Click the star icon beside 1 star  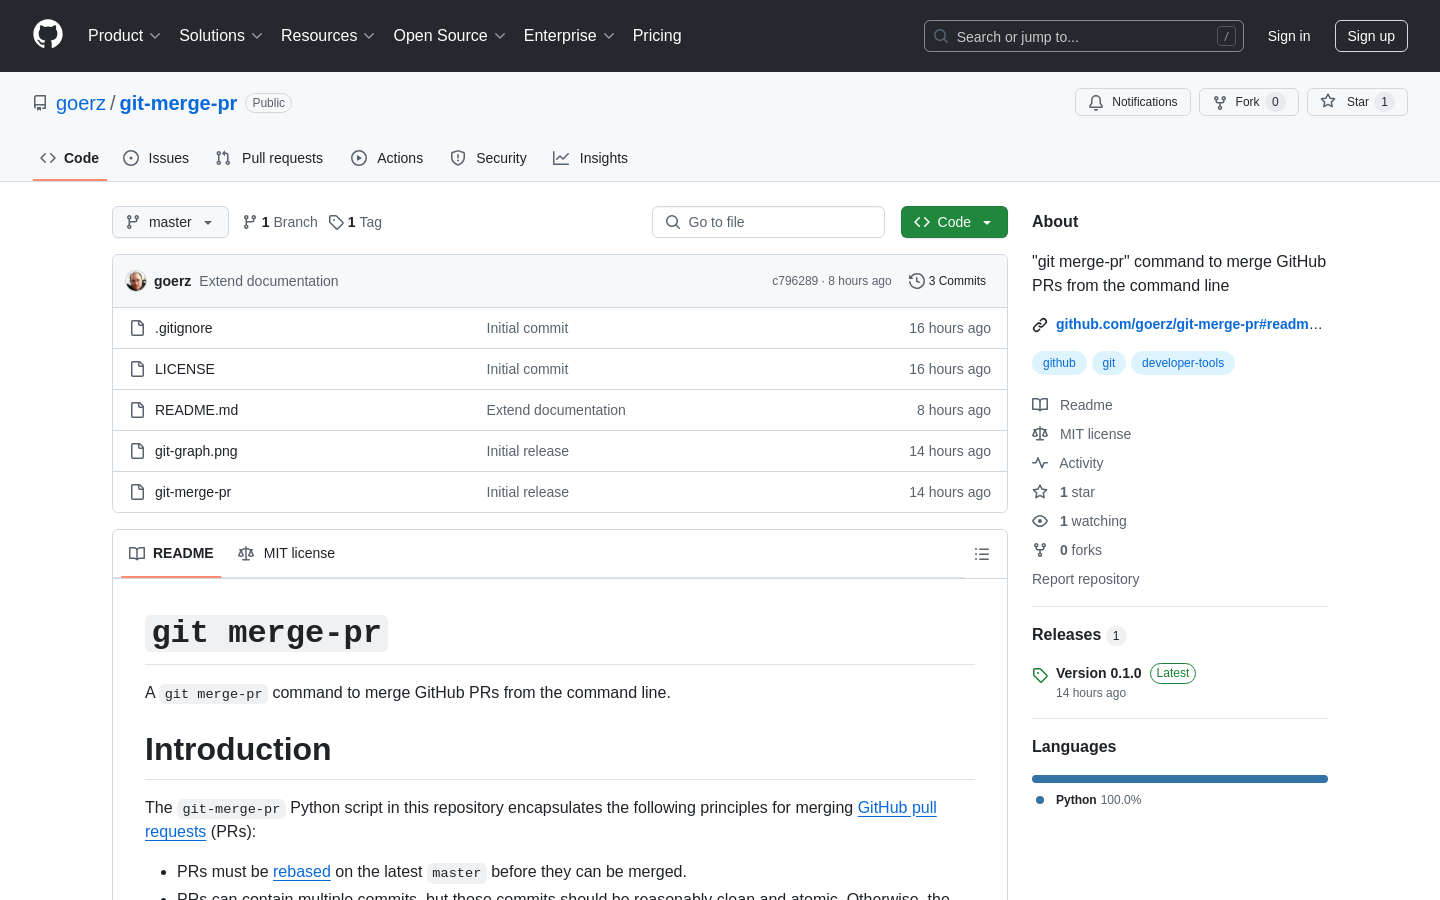[1040, 492]
